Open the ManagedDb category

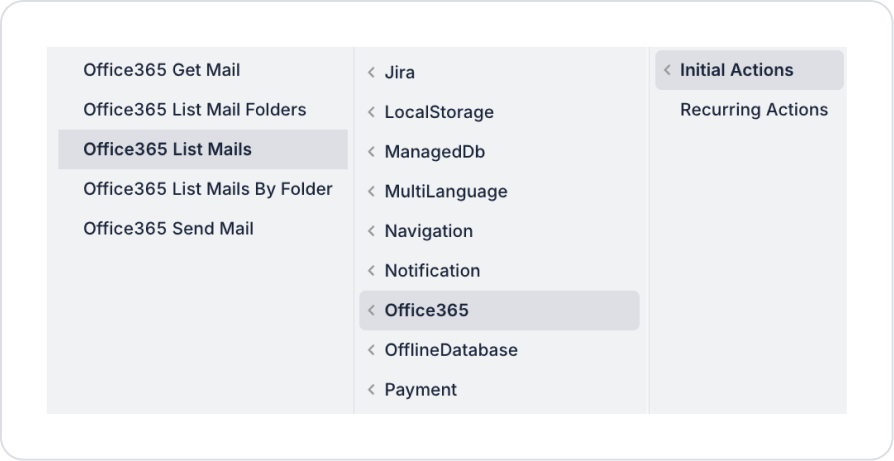tap(499, 152)
